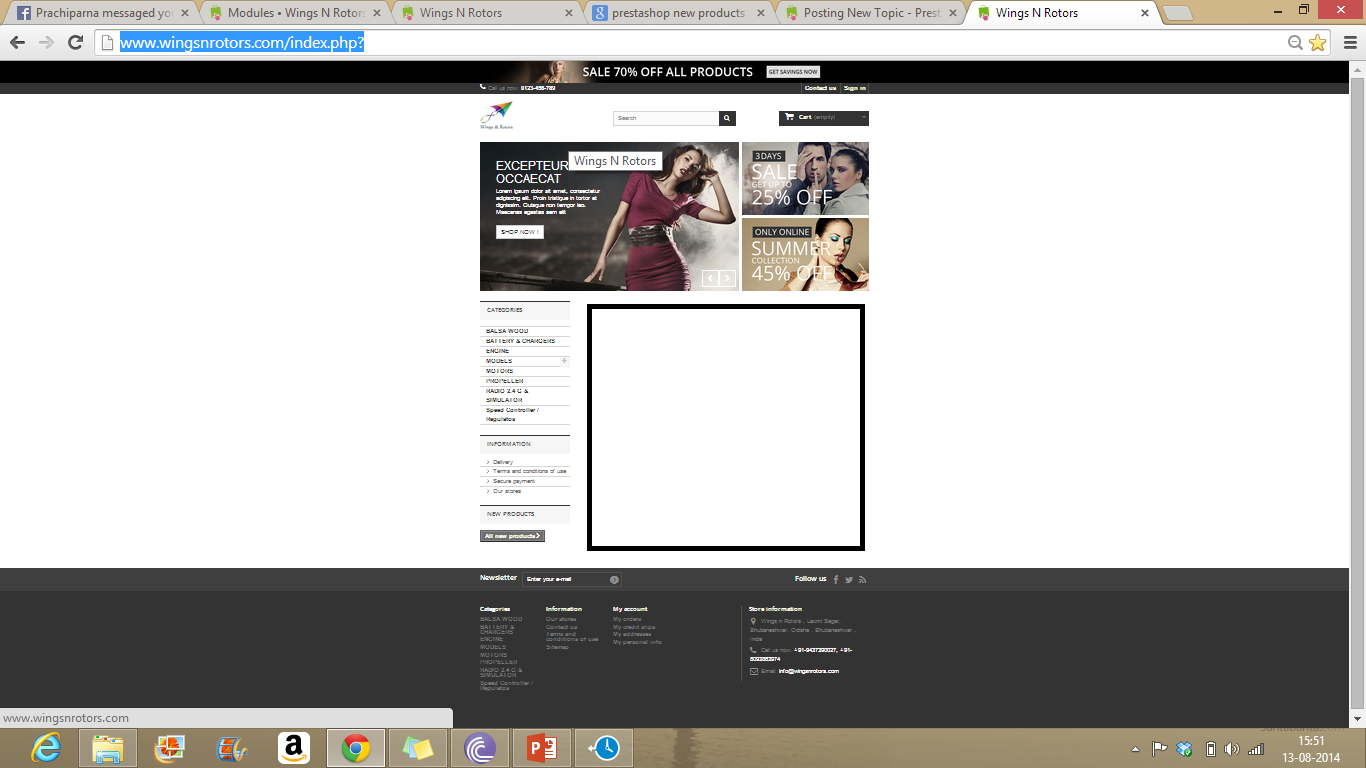Click the Wings N Rotors site logo

click(497, 116)
